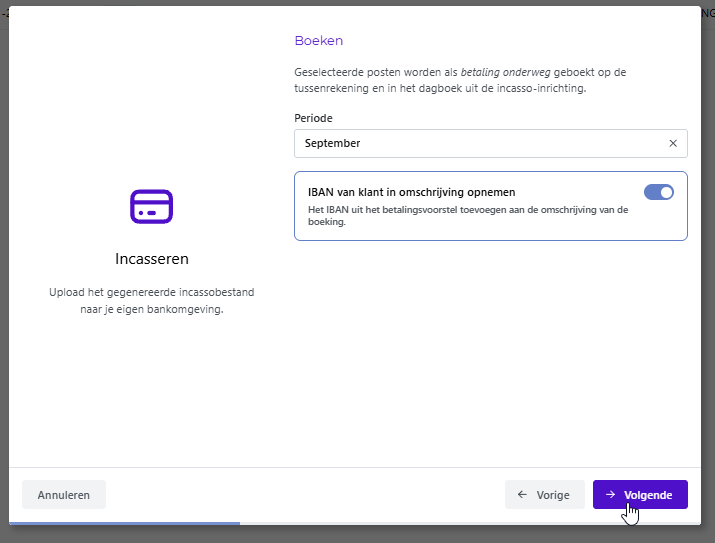
Task: Continue with the Volgende button
Action: pos(640,495)
